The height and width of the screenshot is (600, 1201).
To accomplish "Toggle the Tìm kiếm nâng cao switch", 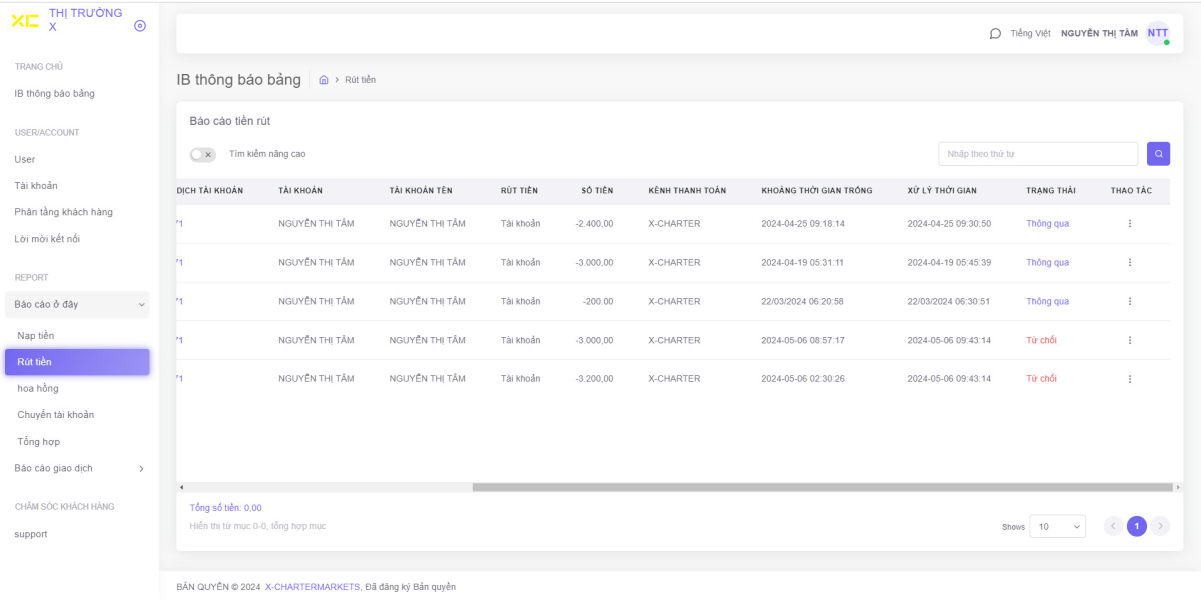I will point(202,155).
